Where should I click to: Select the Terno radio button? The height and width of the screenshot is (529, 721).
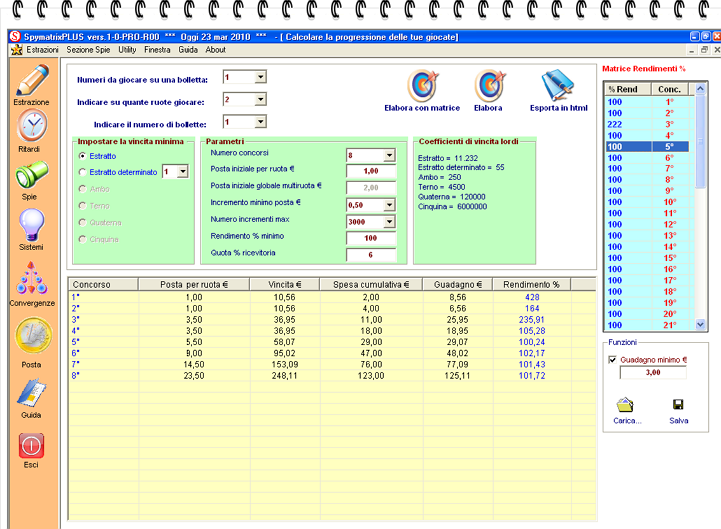(82, 205)
